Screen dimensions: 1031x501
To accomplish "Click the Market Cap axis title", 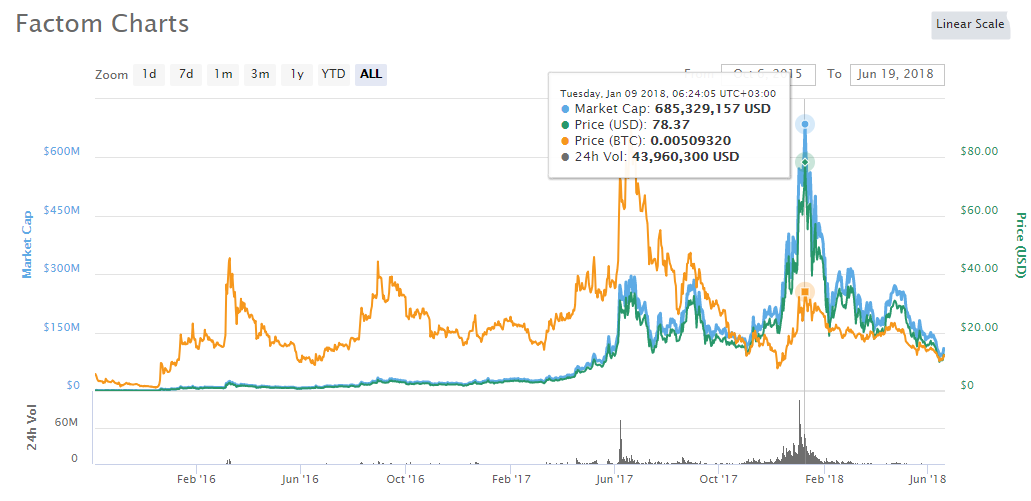I will (x=28, y=244).
